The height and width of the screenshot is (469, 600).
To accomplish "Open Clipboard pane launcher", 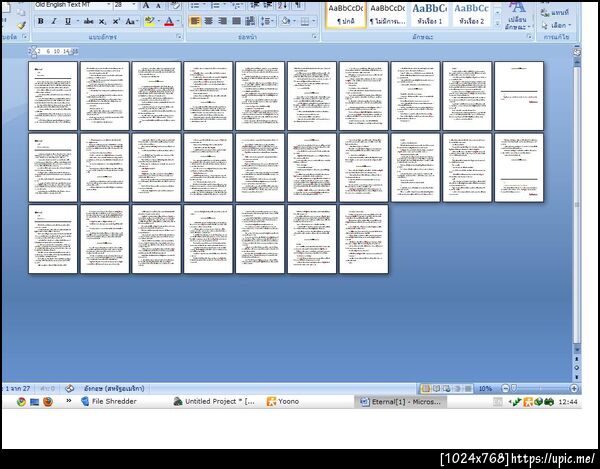I will coord(25,37).
